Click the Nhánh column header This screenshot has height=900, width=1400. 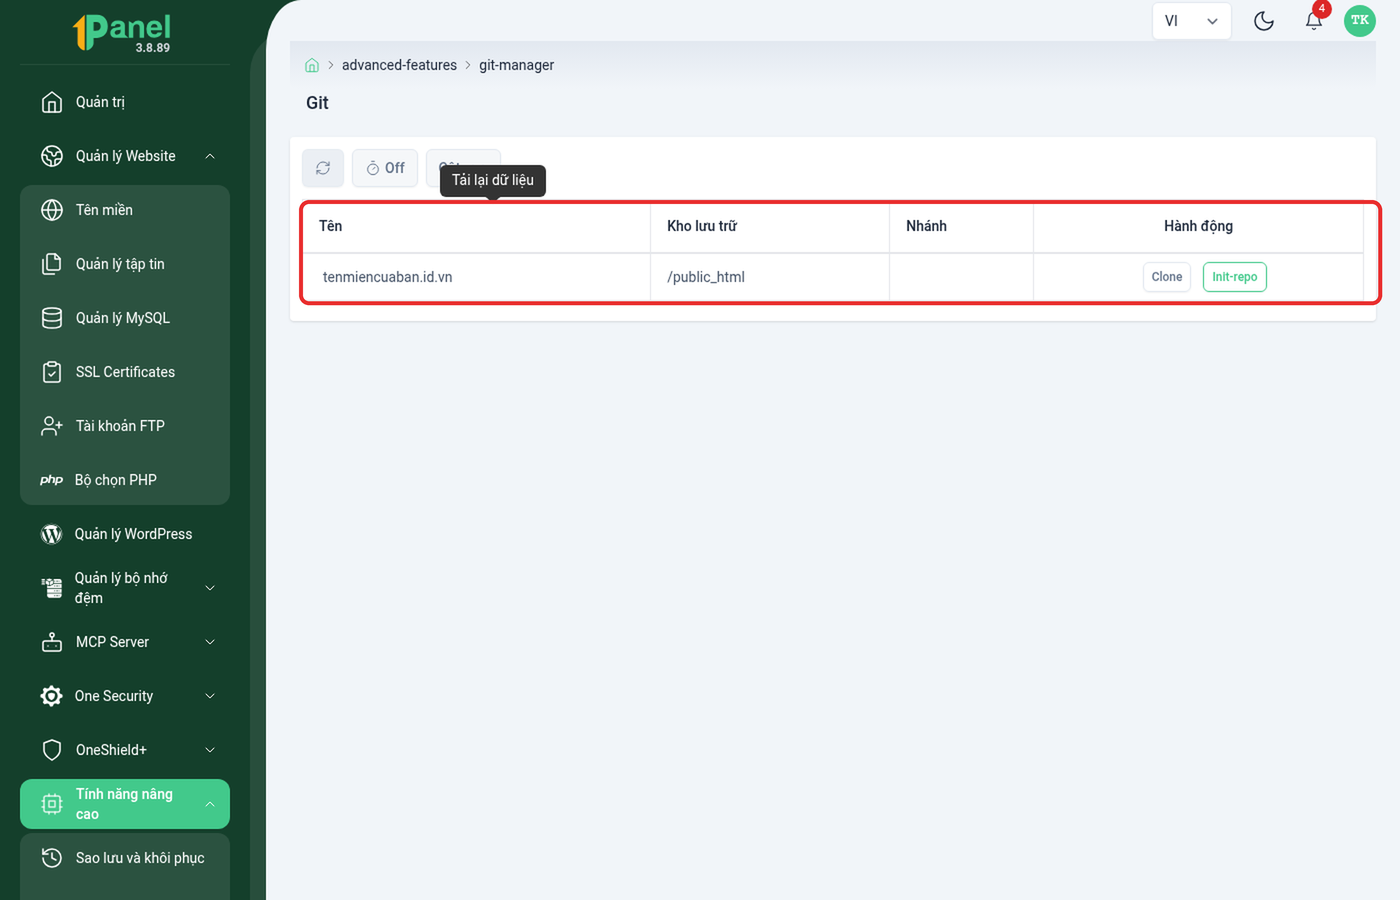click(961, 226)
